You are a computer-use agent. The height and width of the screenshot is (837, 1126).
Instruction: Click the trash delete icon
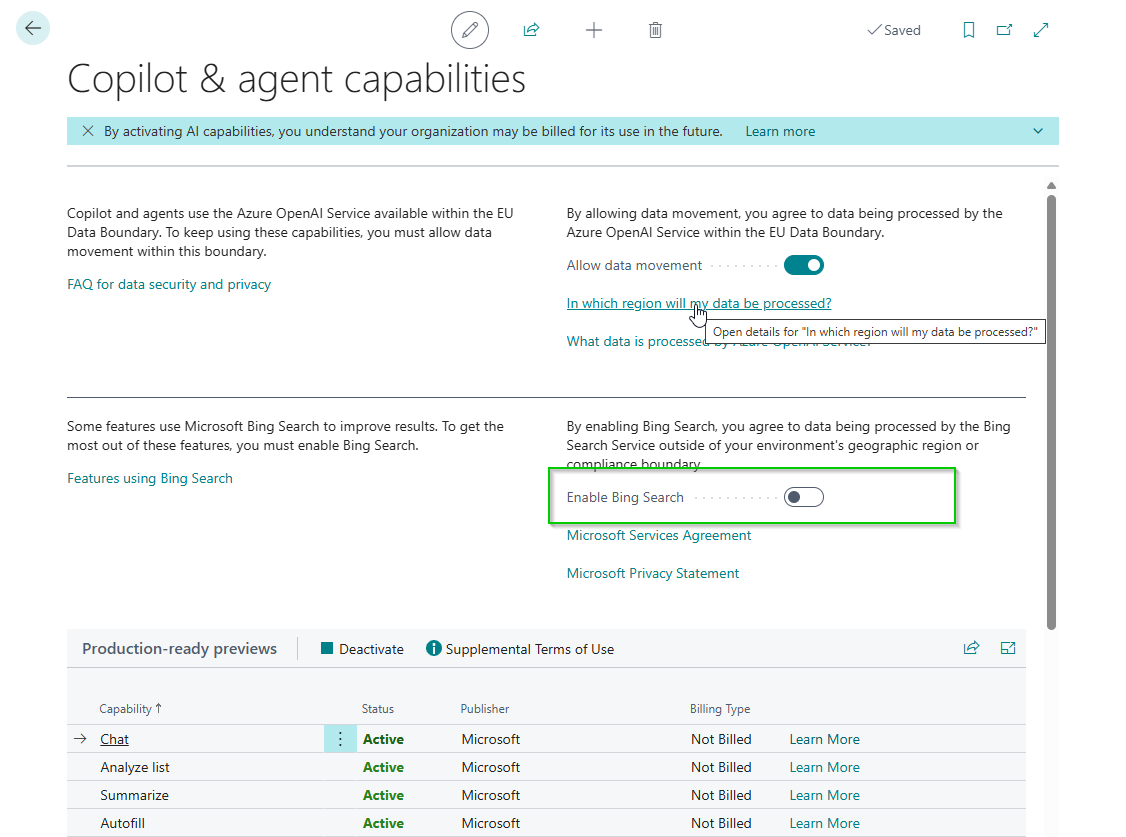655,30
